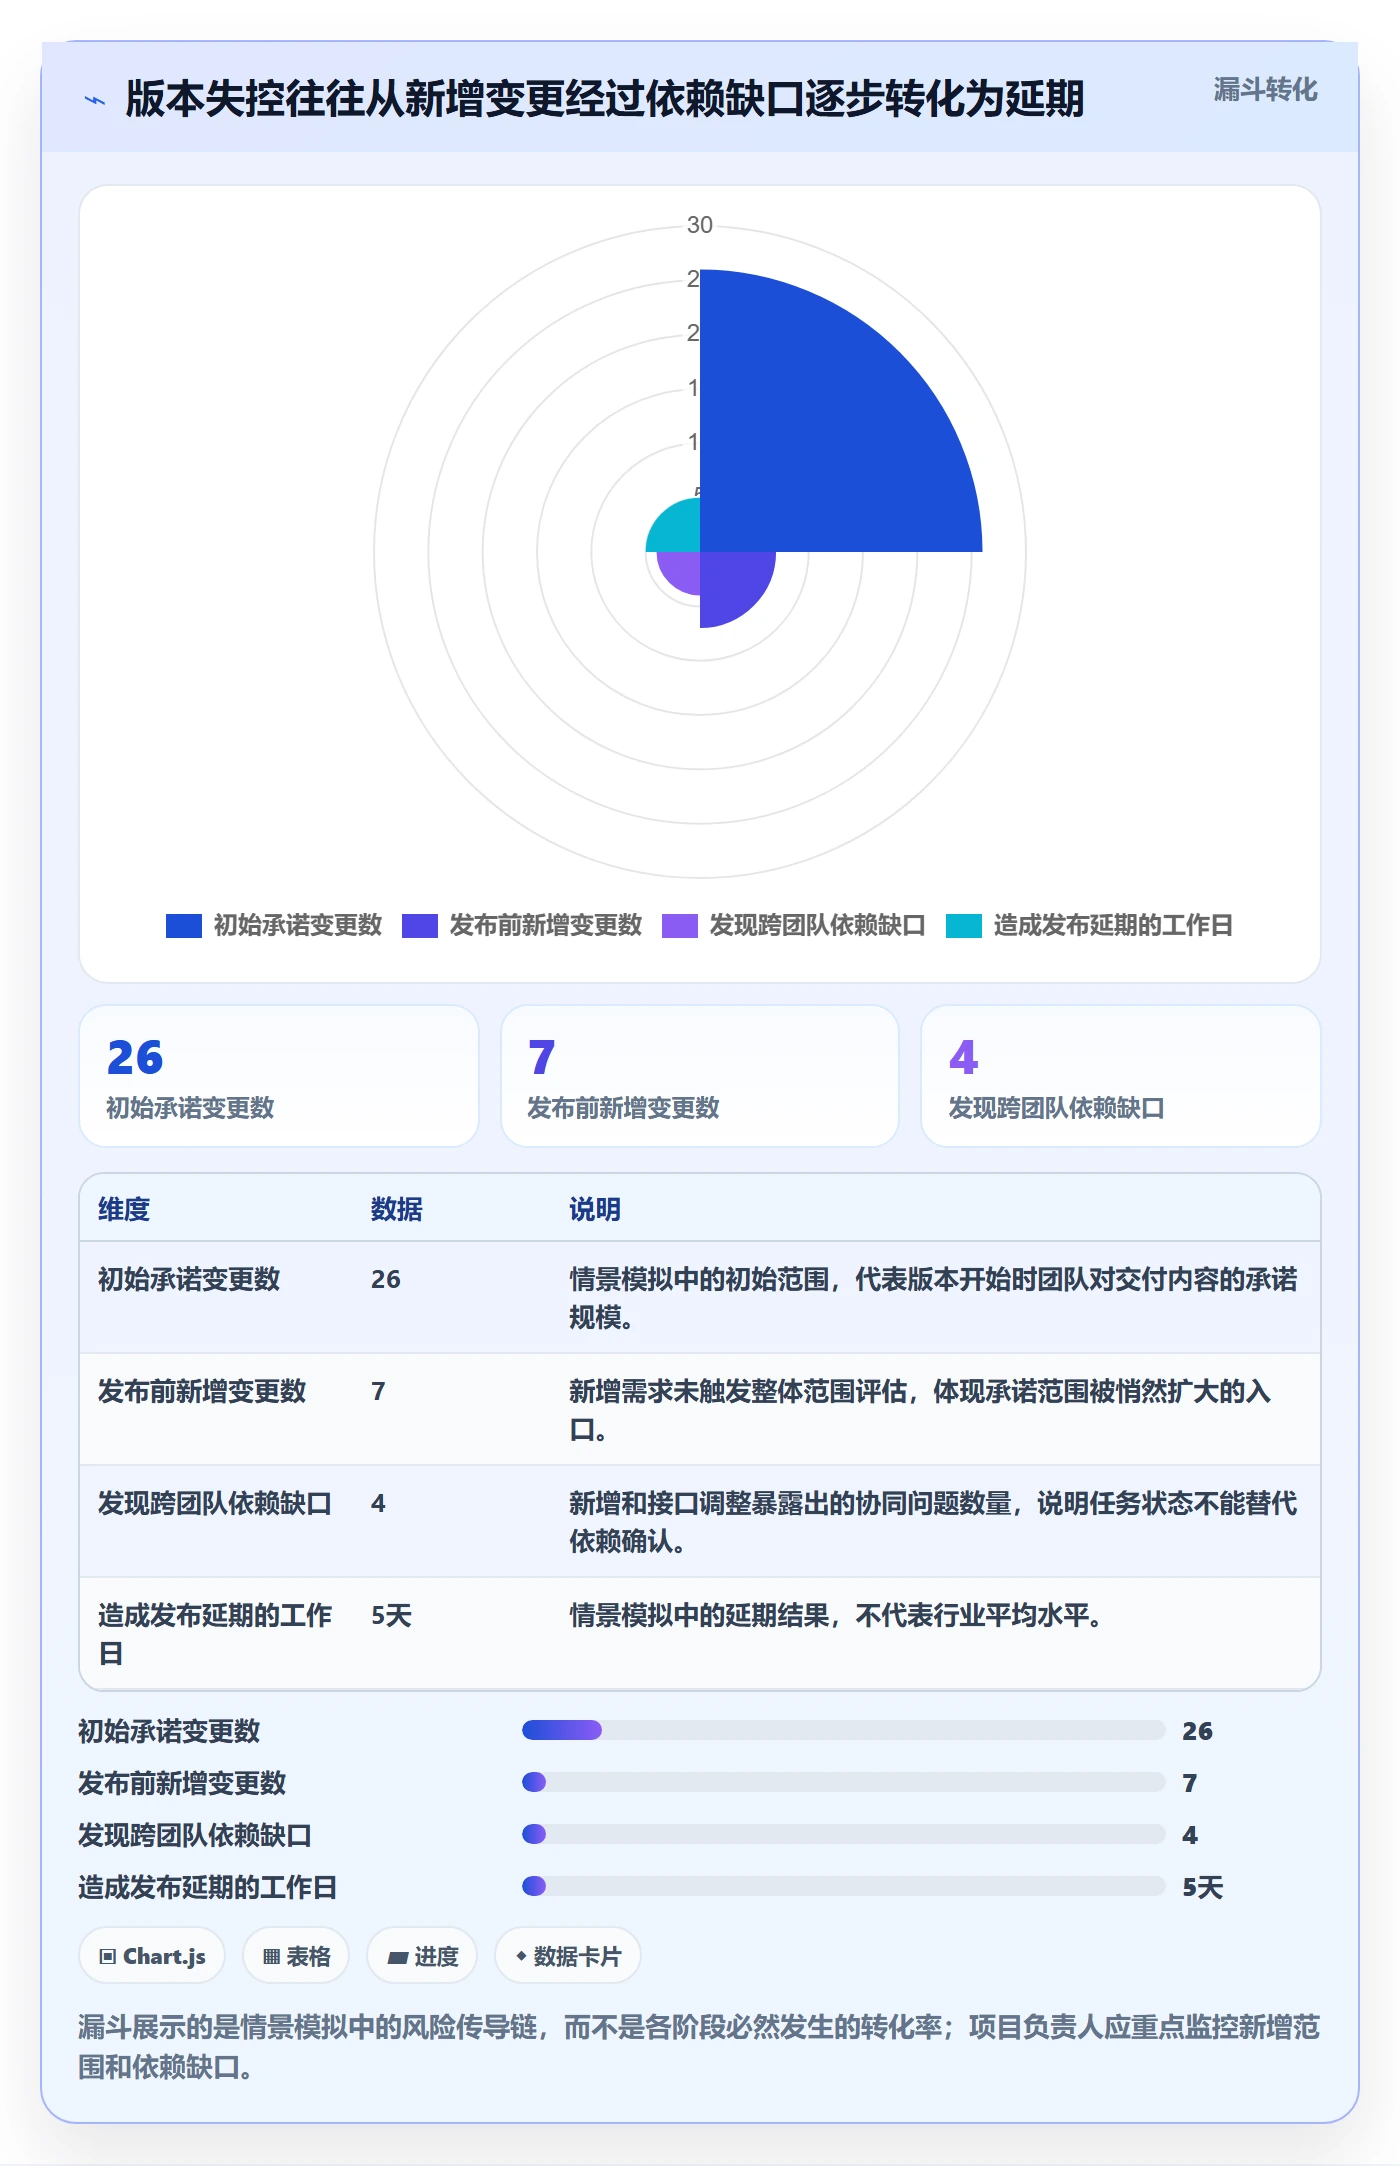Image resolution: width=1400 pixels, height=2166 pixels.
Task: Click table cell 发布前新增变更数
Action: pyautogui.click(x=202, y=1392)
